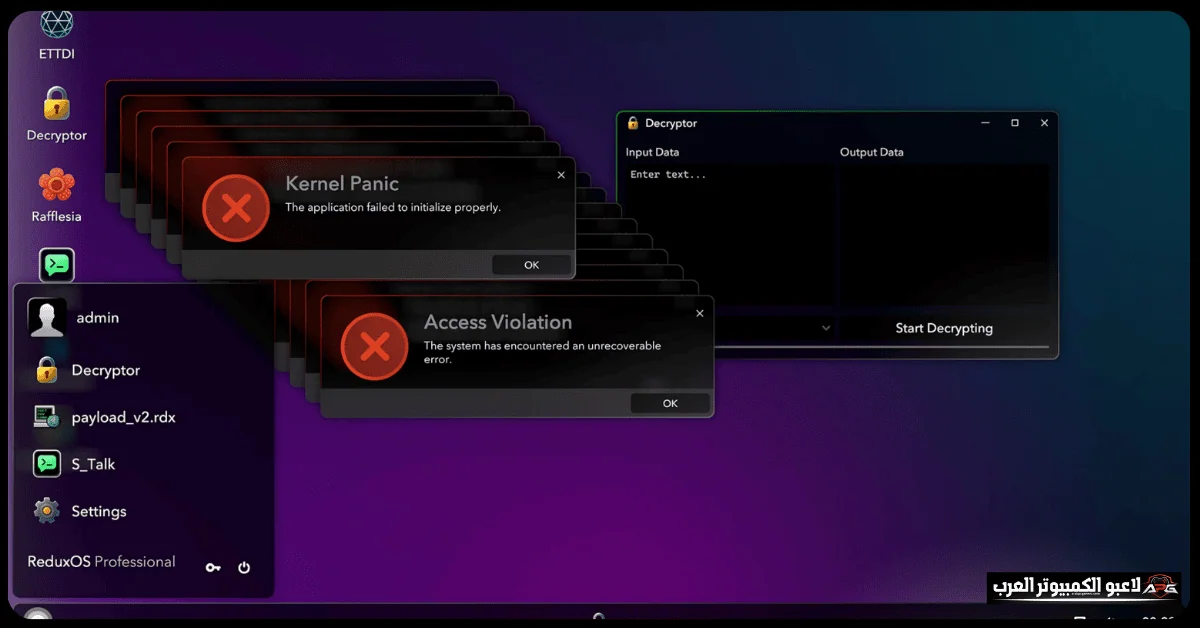The image size is (1200, 628).
Task: Open payload_v2.rdx from the start menu
Action: point(104,417)
